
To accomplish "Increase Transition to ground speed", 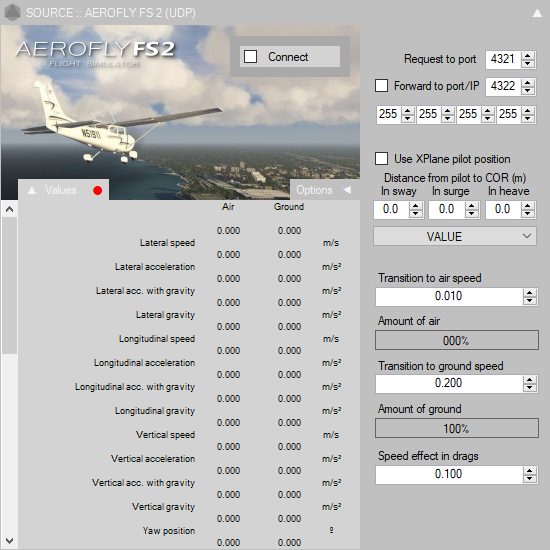I will coord(530,380).
